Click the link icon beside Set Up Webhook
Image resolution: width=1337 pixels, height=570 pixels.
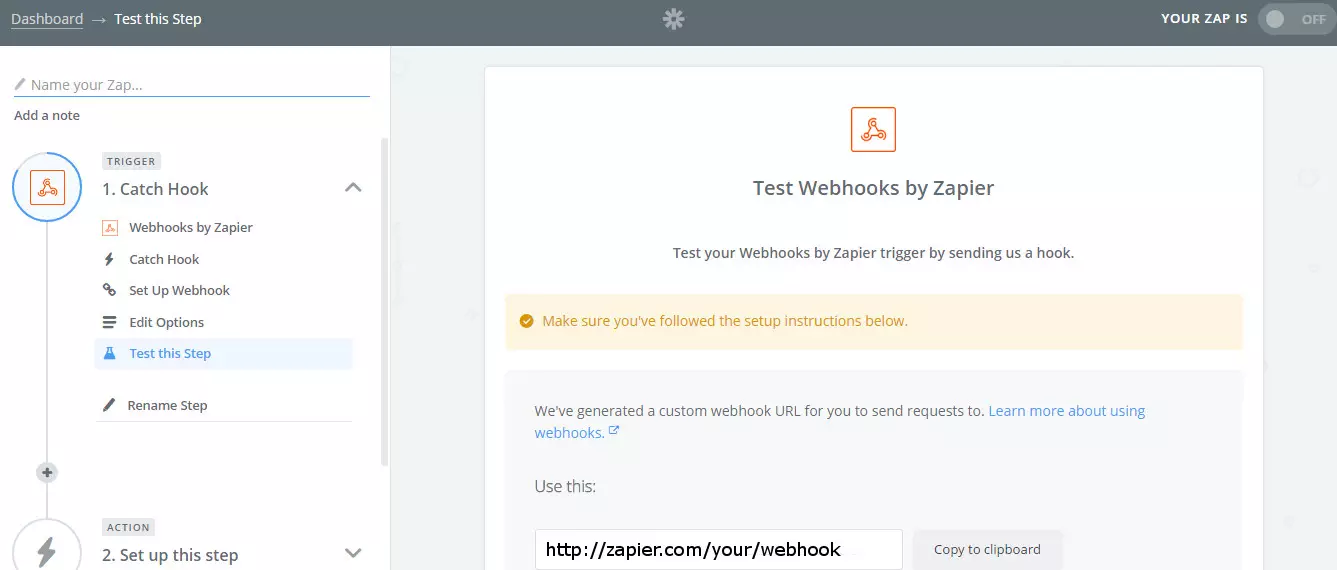pos(110,290)
